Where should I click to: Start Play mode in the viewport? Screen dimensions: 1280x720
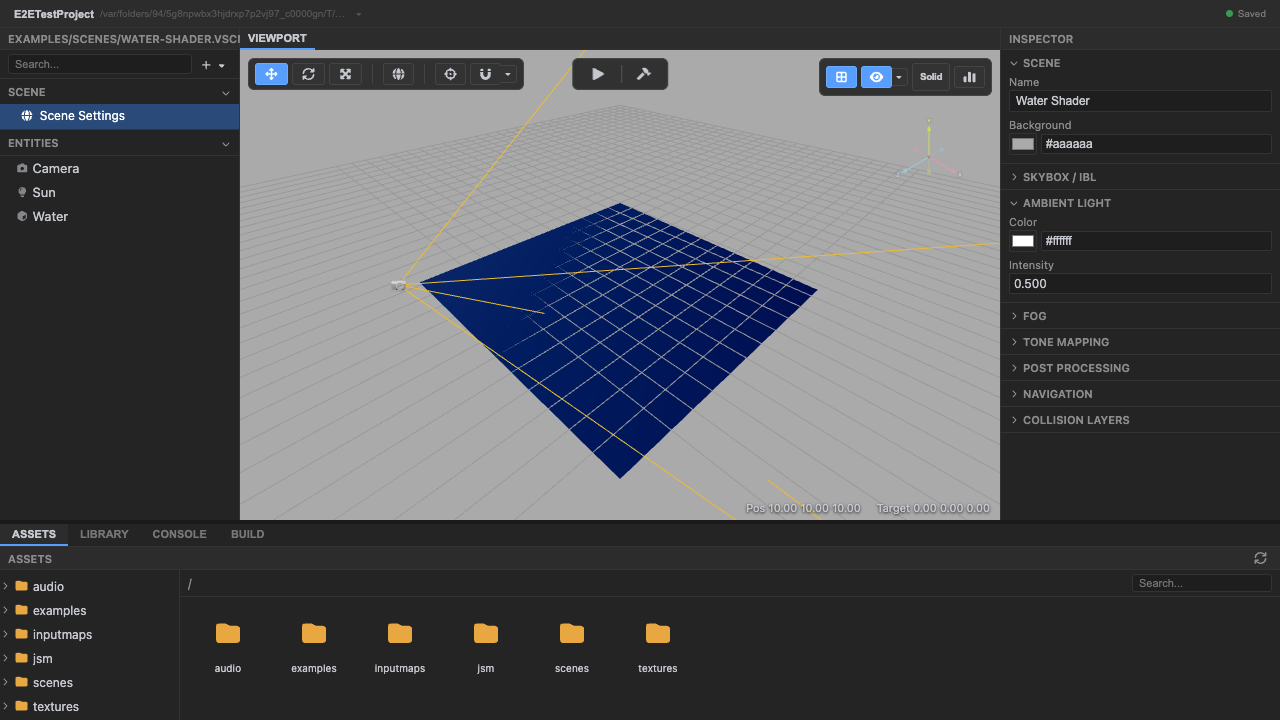(x=597, y=74)
